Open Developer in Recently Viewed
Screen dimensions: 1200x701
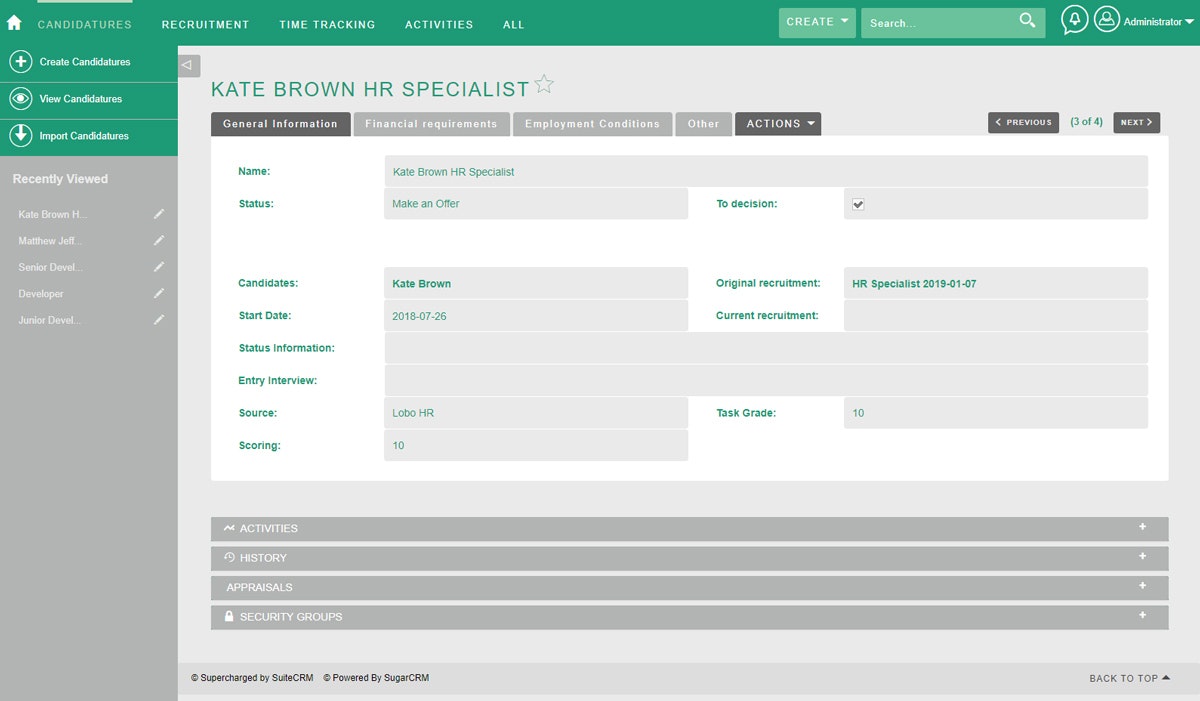[x=41, y=294]
